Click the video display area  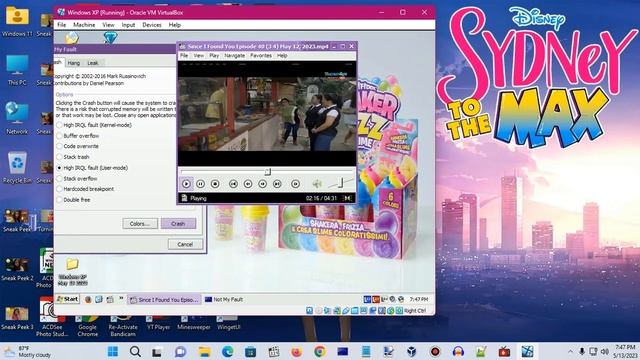tap(267, 113)
